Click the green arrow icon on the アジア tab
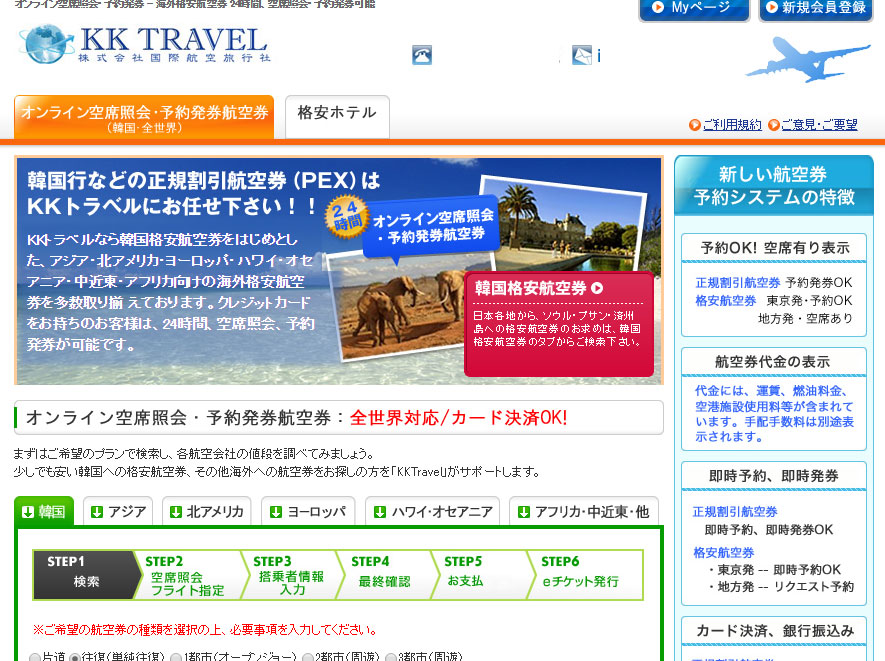The height and width of the screenshot is (661, 885). tap(97, 512)
